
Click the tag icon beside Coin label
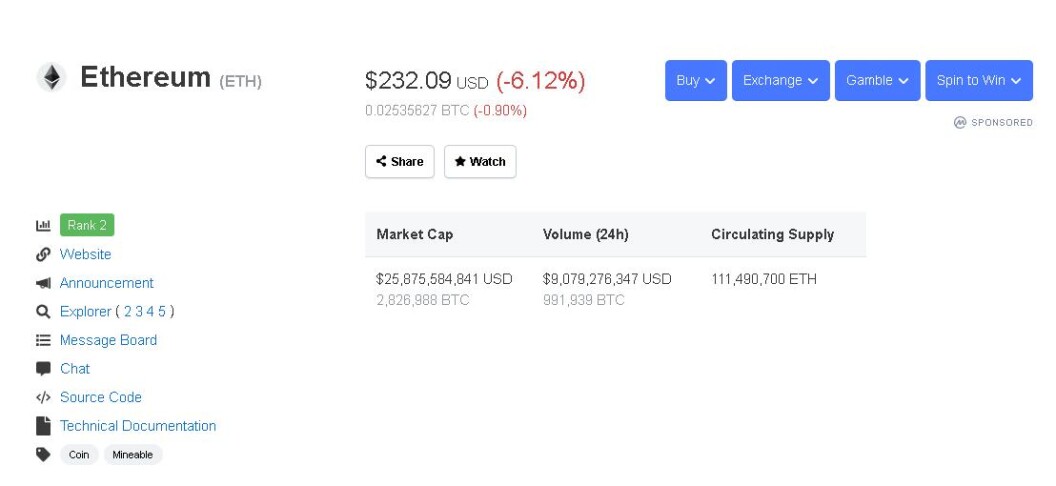point(43,454)
